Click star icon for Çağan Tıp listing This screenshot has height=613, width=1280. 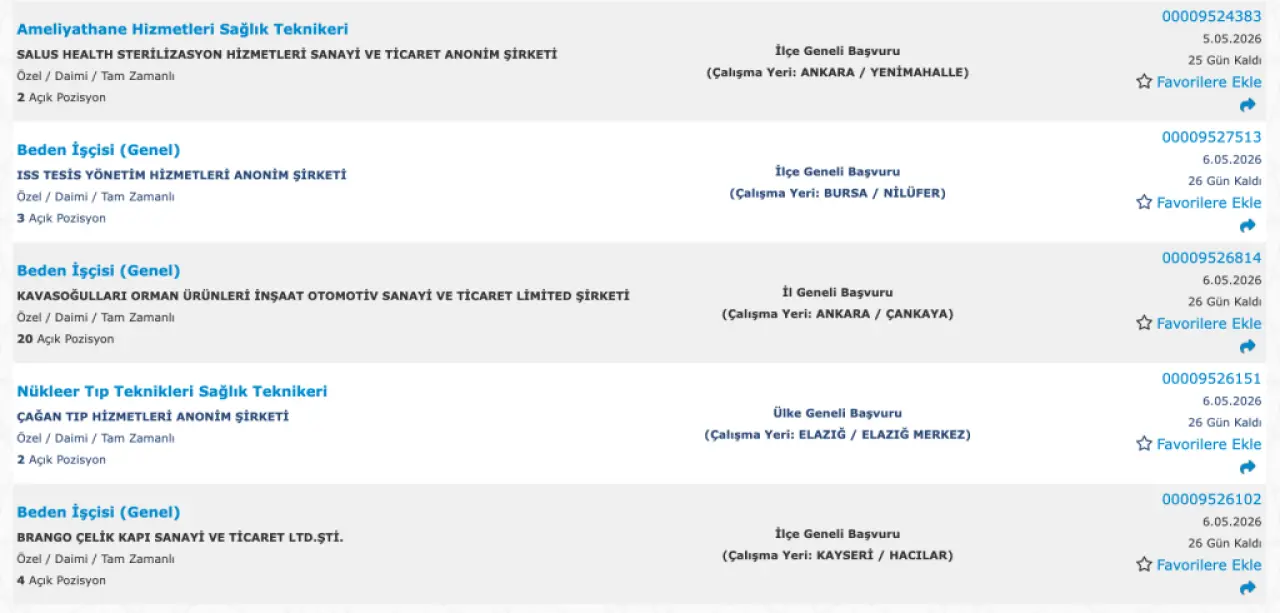pos(1144,444)
